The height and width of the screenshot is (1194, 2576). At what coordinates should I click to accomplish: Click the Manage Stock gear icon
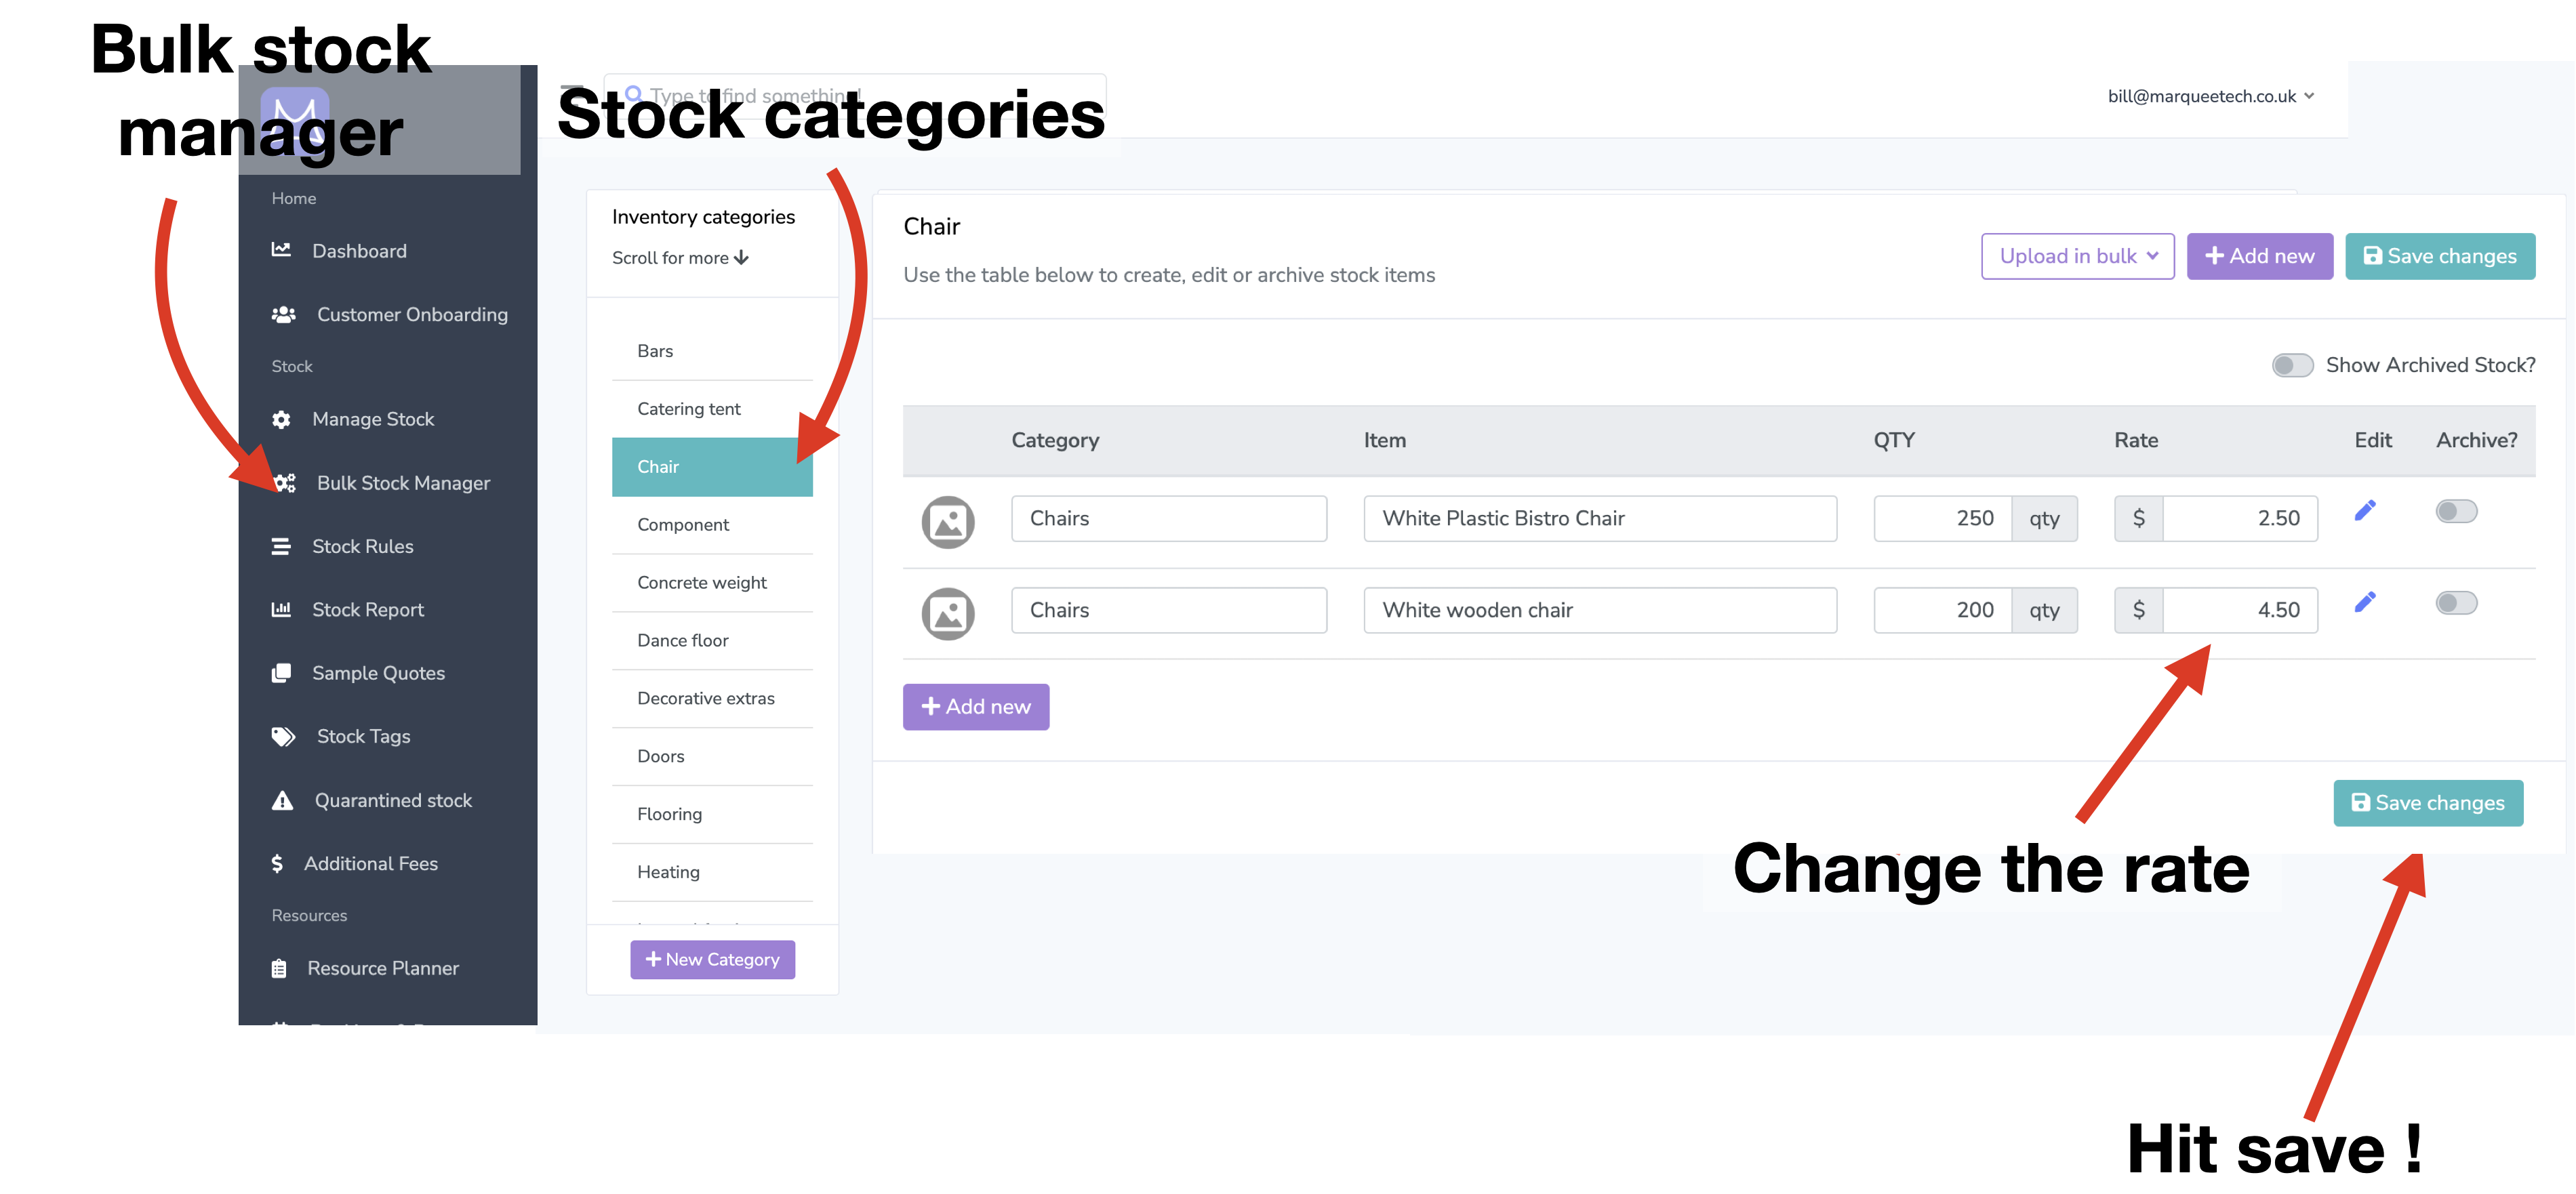click(x=281, y=419)
